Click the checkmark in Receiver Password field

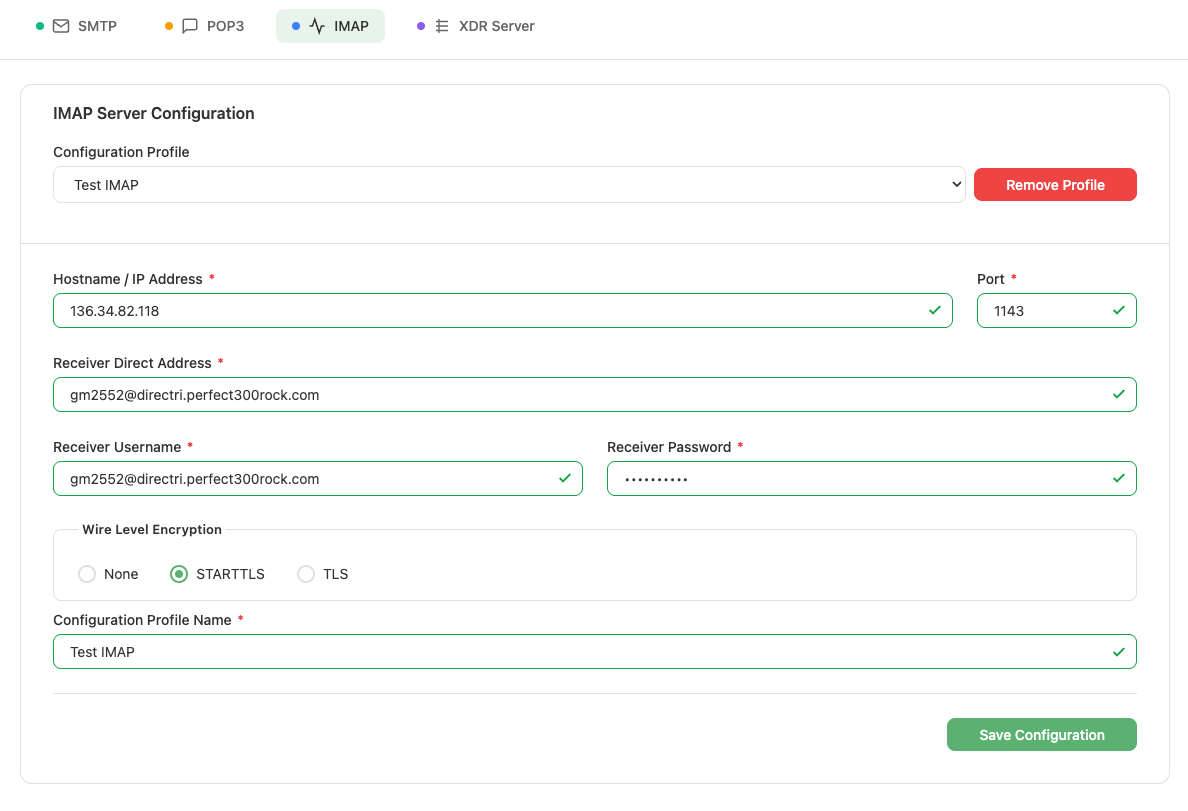coord(1119,479)
